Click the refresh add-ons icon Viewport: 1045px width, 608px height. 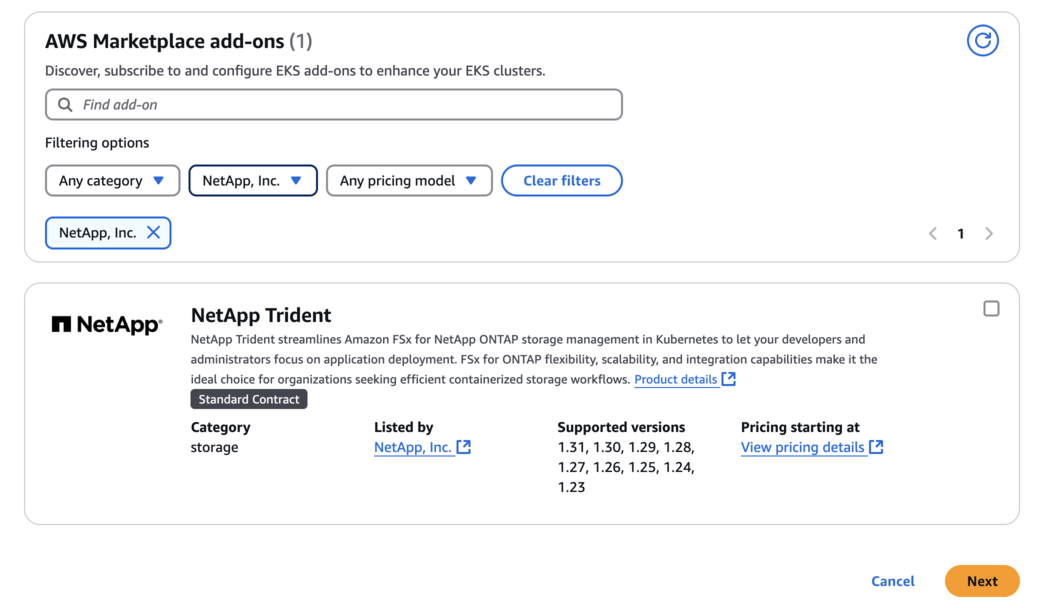(x=982, y=41)
